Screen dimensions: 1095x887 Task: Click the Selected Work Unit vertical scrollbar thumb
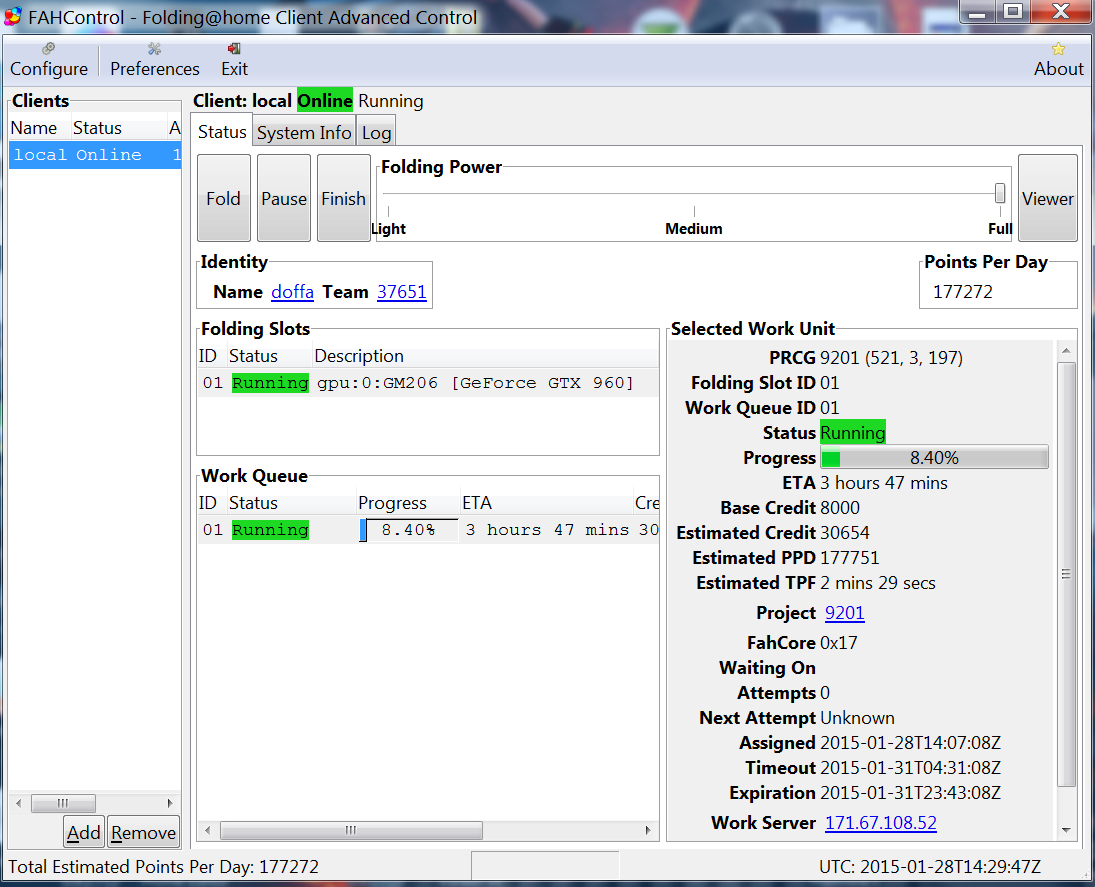(x=1066, y=574)
